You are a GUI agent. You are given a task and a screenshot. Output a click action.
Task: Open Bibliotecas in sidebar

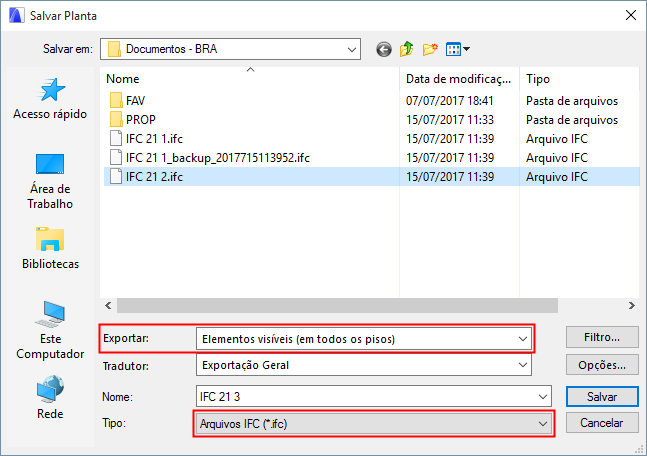pyautogui.click(x=50, y=249)
